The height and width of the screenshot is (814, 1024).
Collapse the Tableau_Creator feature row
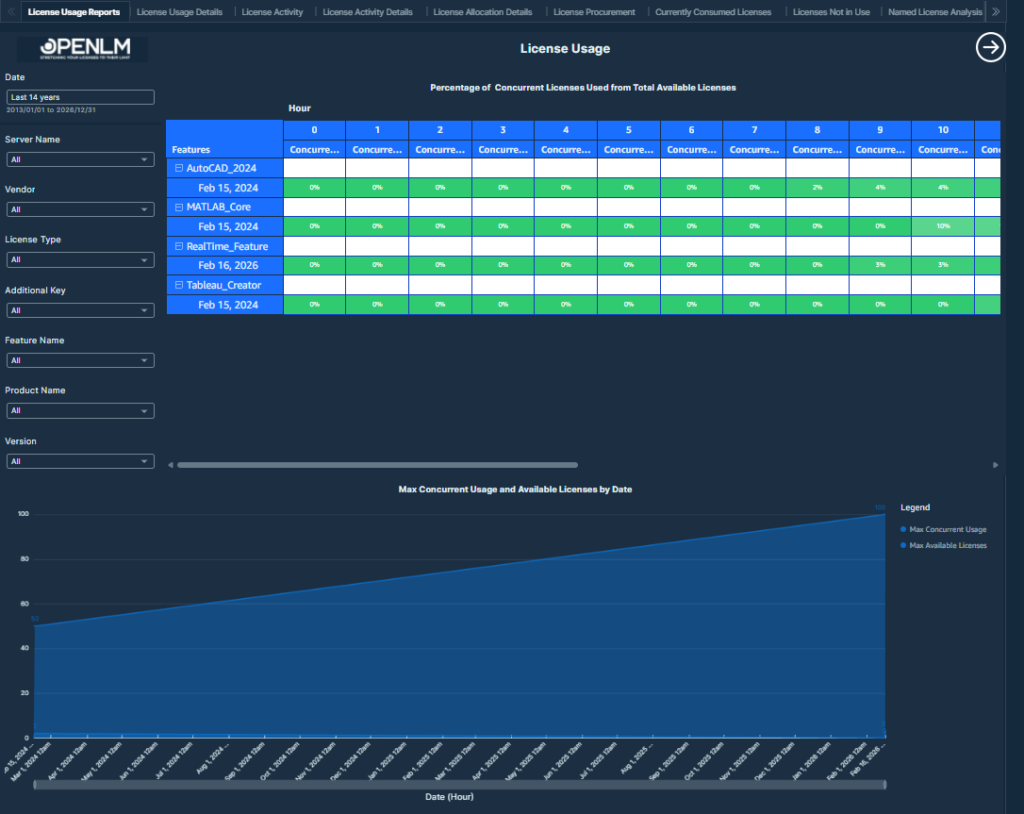tap(179, 285)
